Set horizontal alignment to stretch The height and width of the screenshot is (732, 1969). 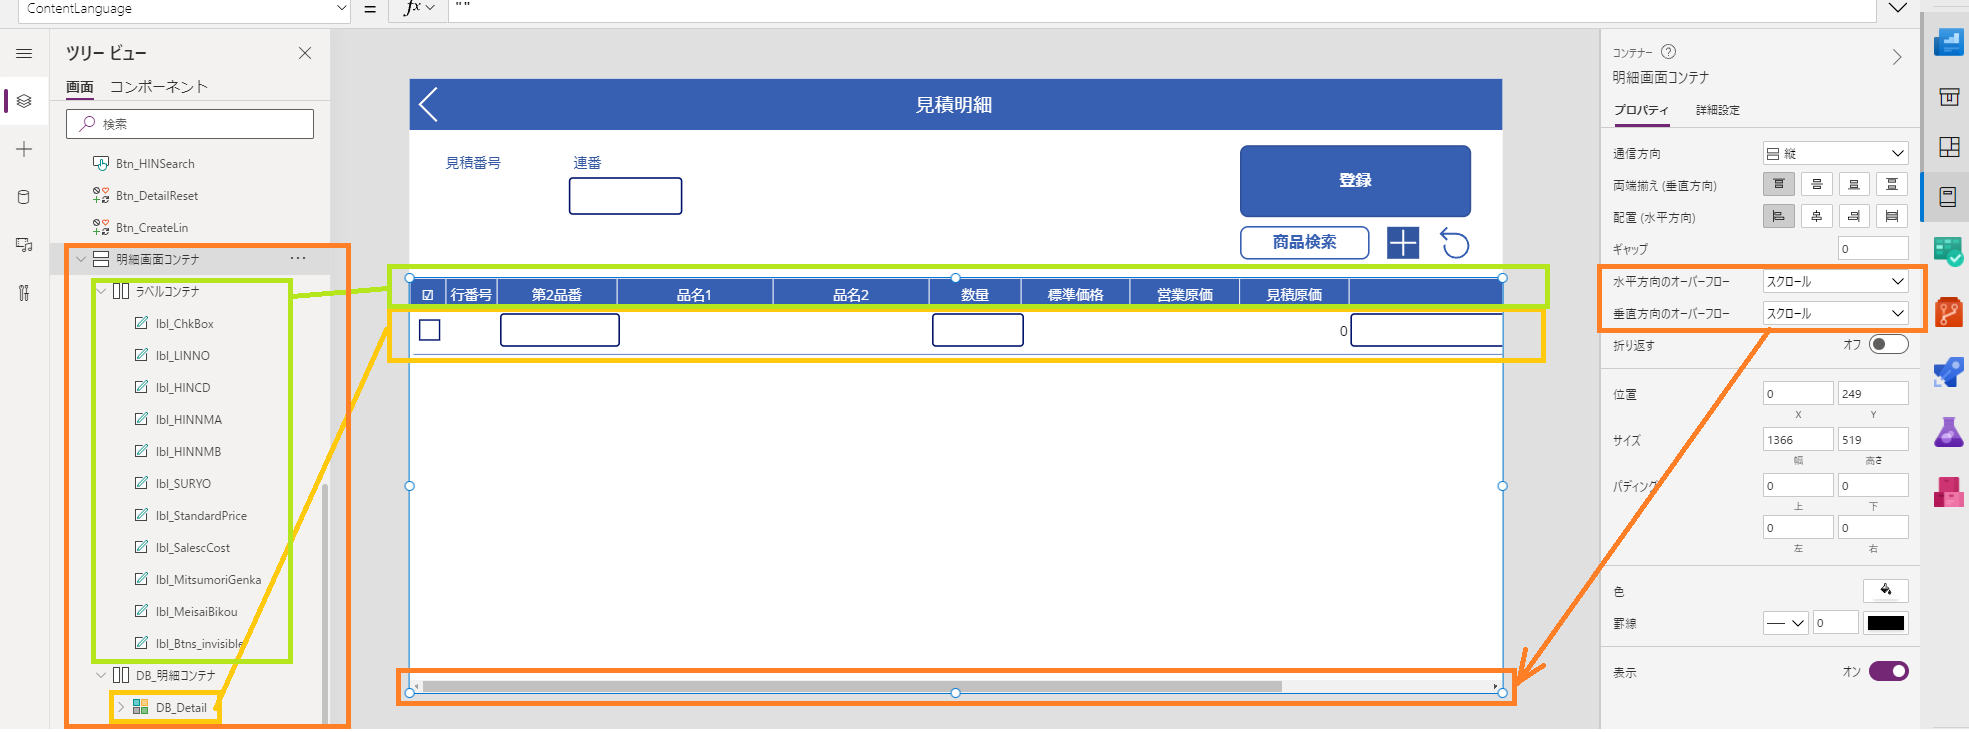tap(1892, 216)
